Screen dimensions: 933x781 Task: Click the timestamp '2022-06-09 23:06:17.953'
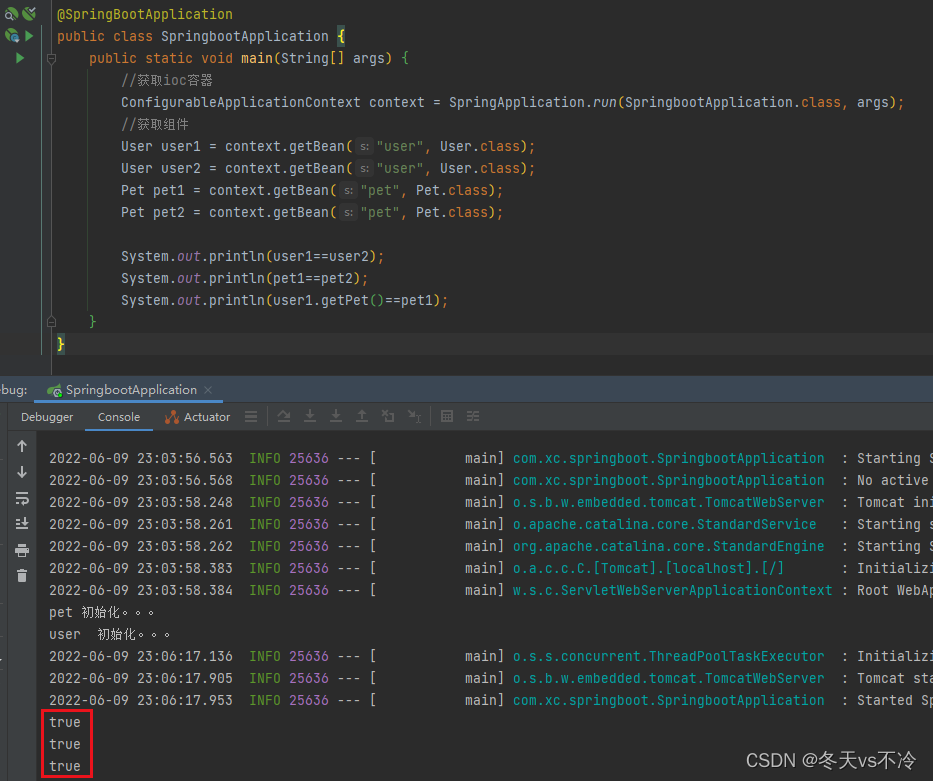pos(141,701)
